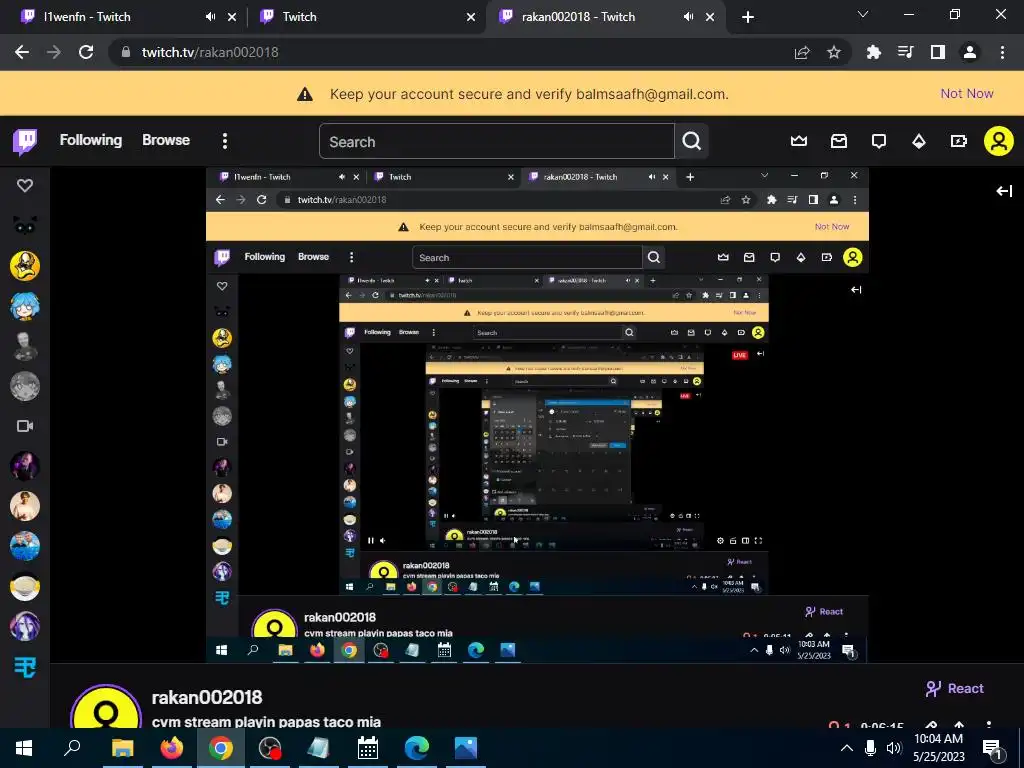Screen dimensions: 1024x768
Task: Click the address bar URL twitch.tv/rakan002018
Action: point(210,52)
